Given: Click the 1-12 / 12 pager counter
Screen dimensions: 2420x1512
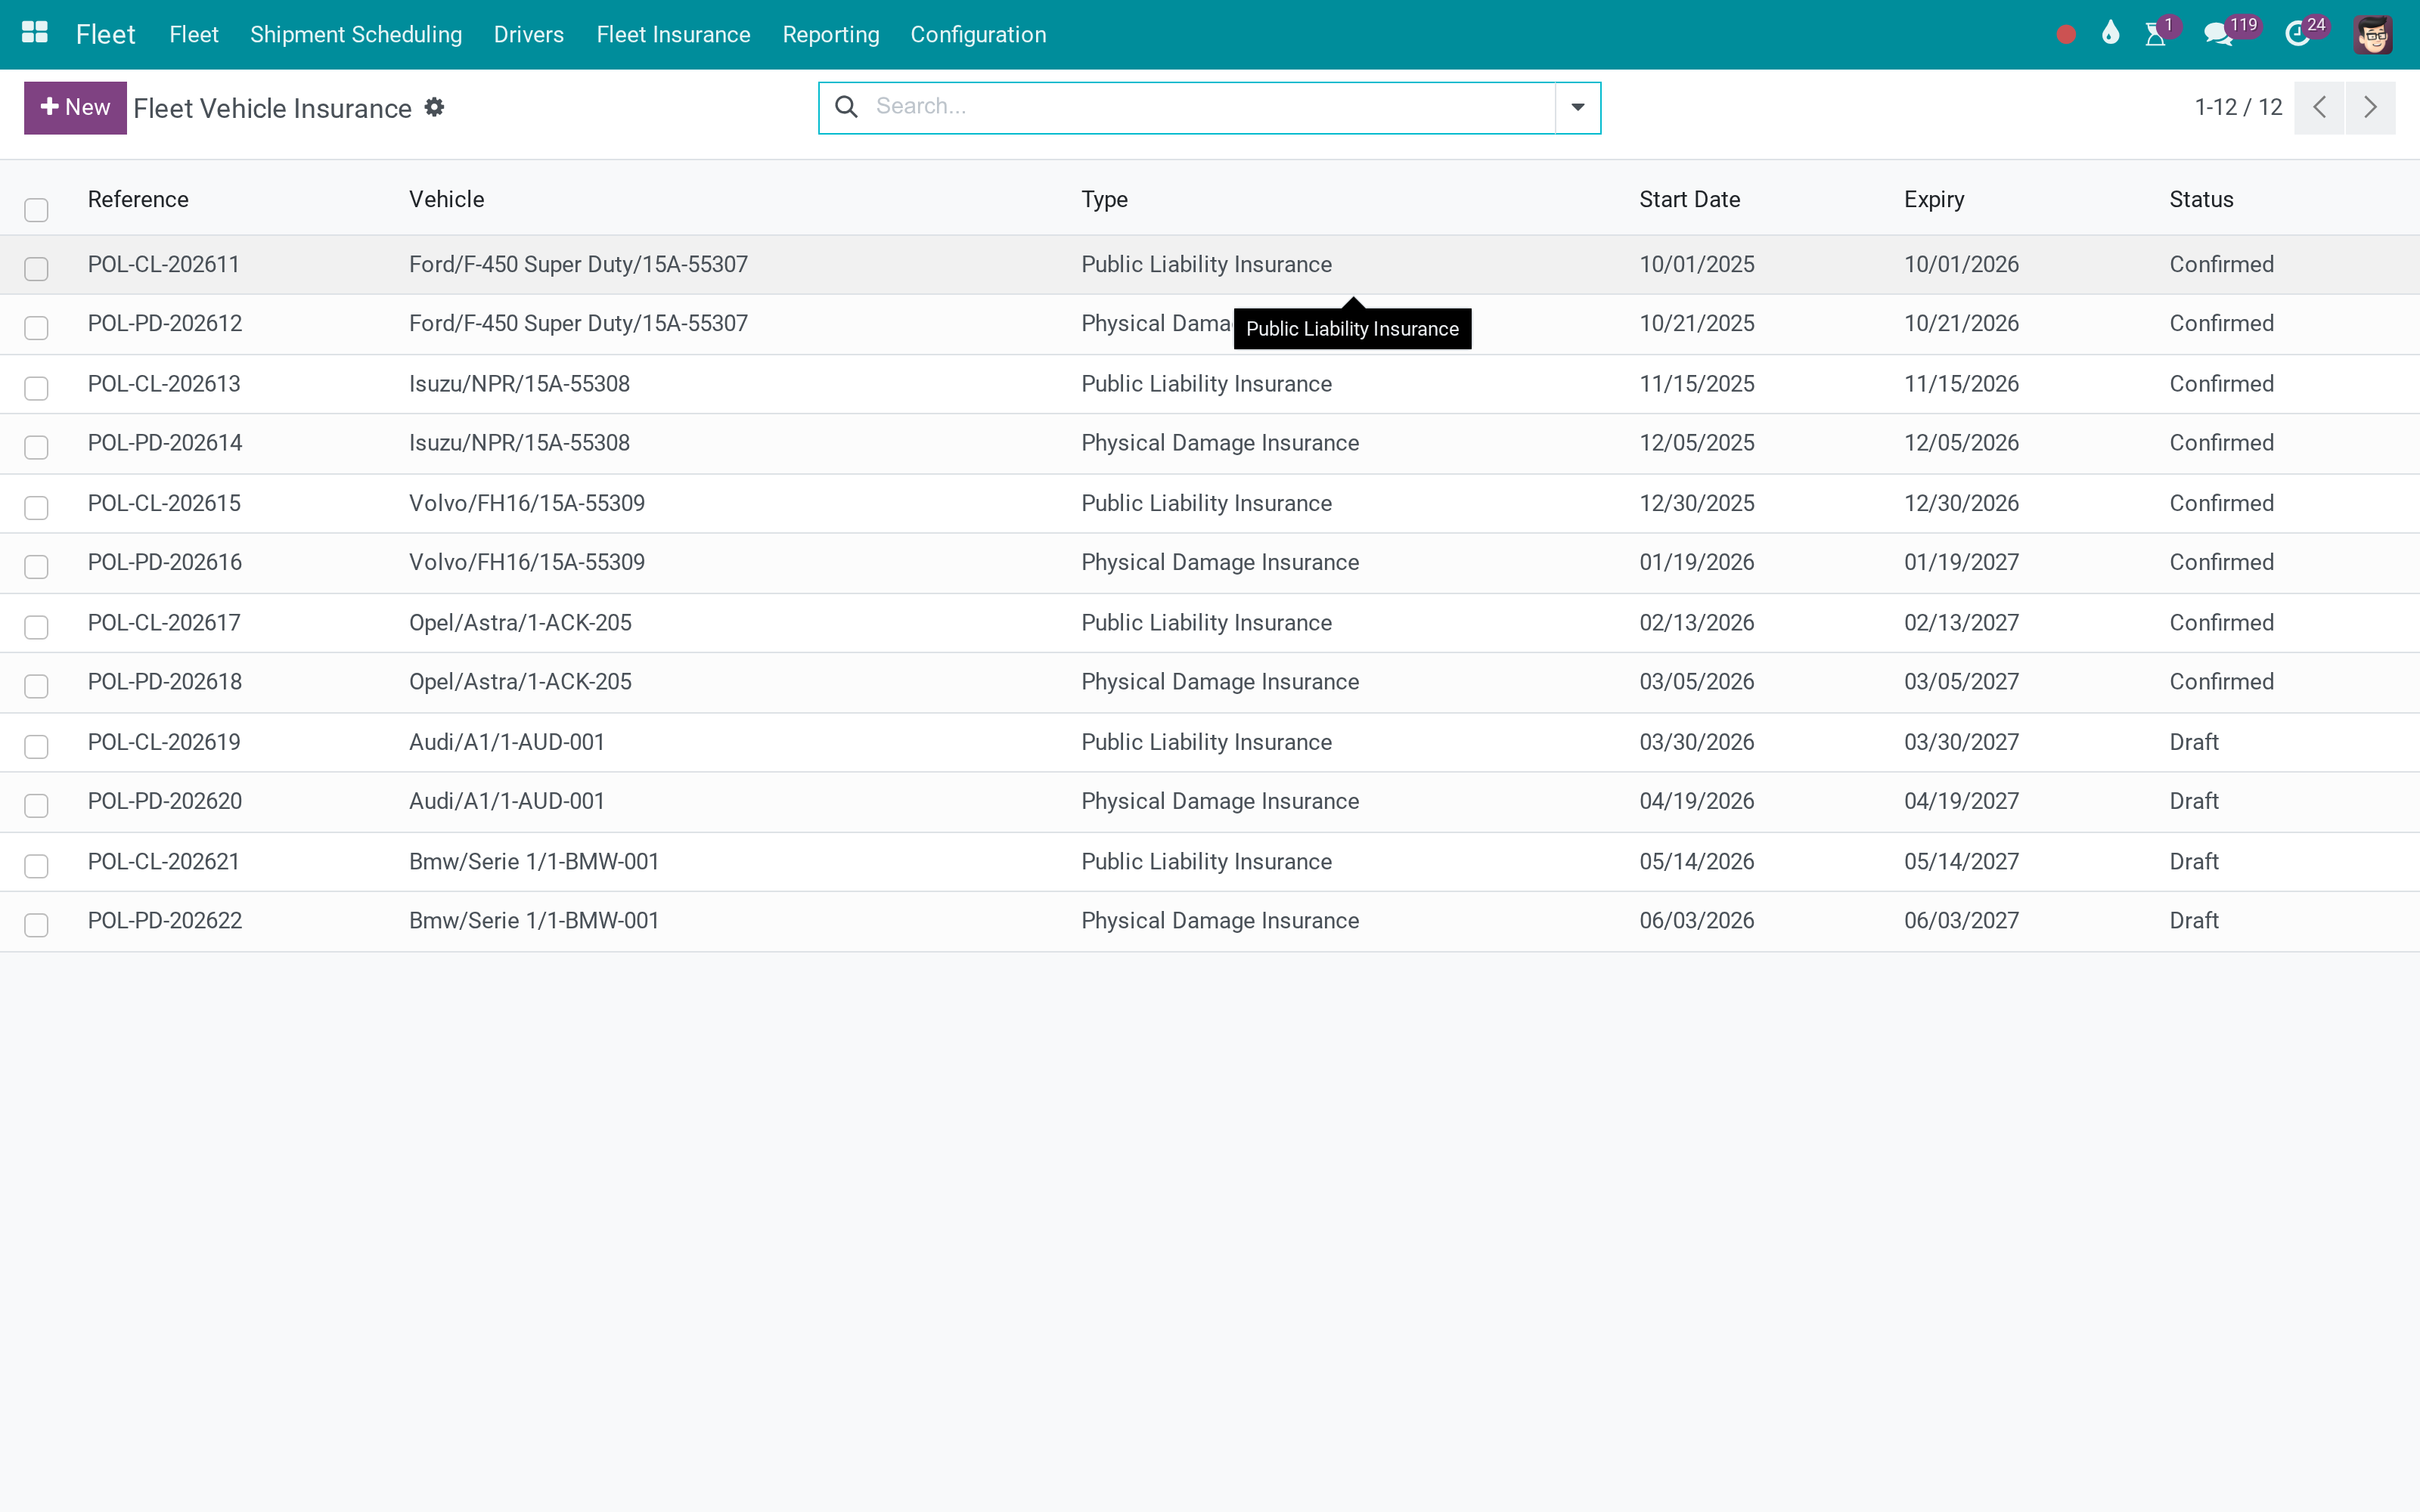Looking at the screenshot, I should (2238, 107).
